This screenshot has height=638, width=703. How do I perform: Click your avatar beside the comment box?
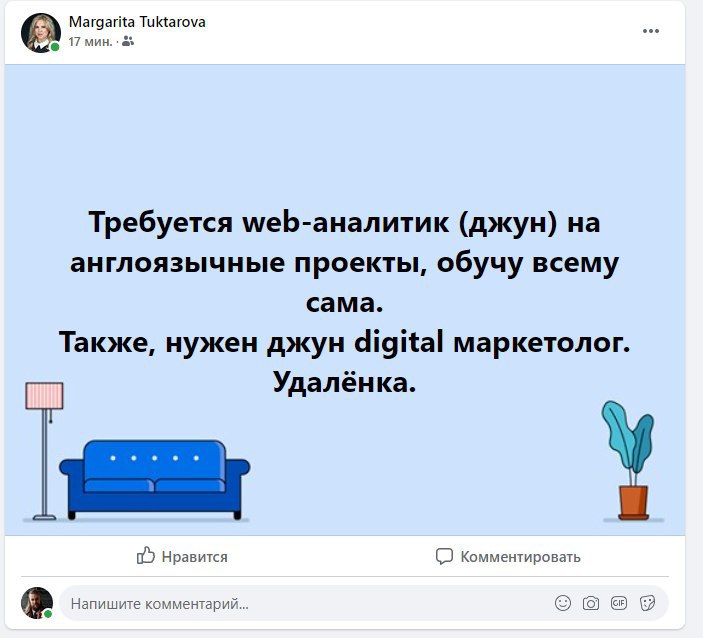[x=37, y=603]
